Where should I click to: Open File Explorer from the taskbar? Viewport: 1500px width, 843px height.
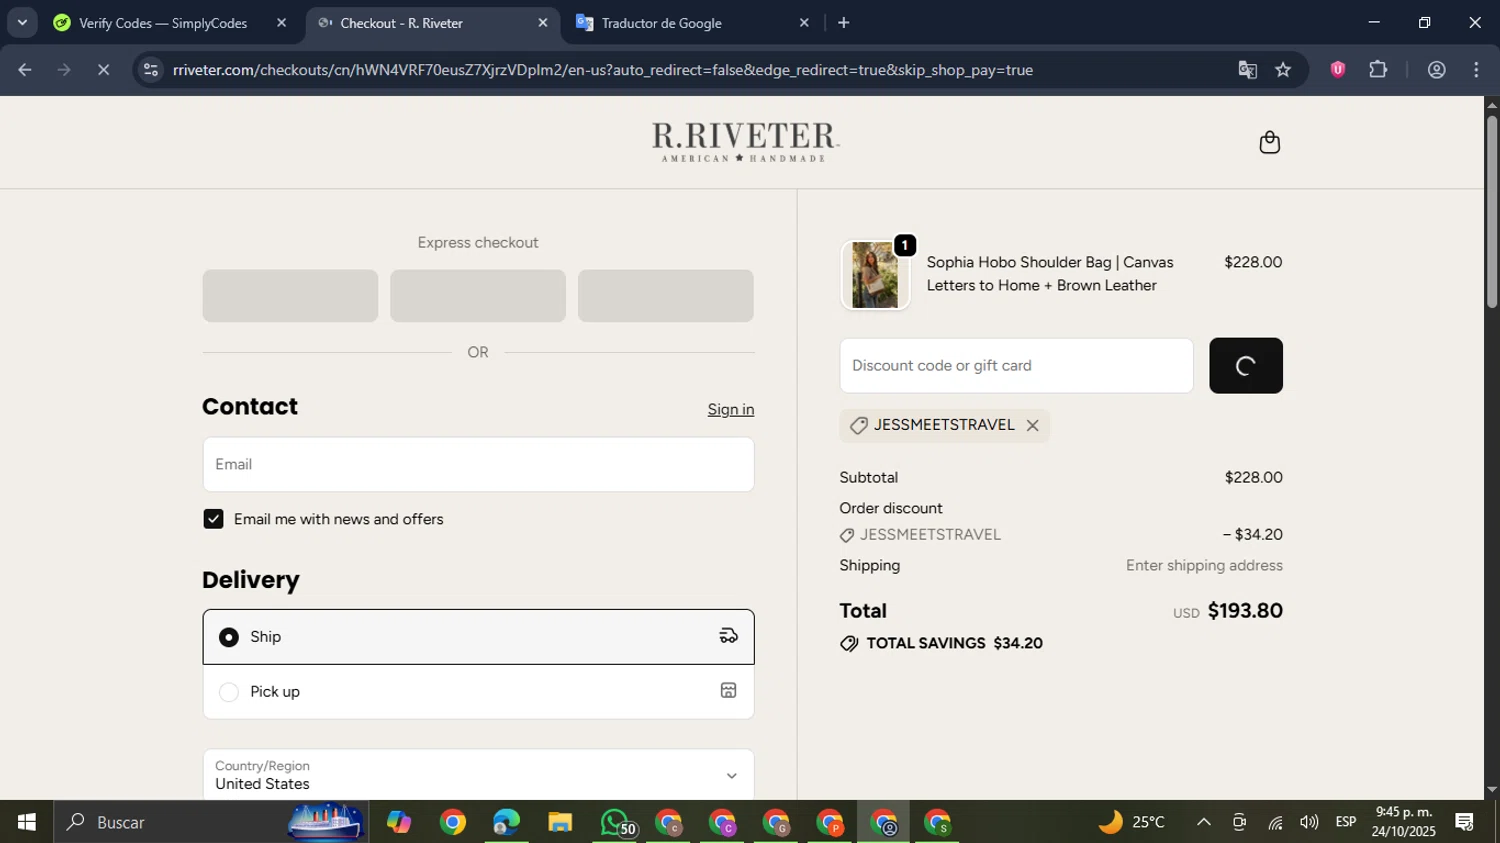(560, 822)
